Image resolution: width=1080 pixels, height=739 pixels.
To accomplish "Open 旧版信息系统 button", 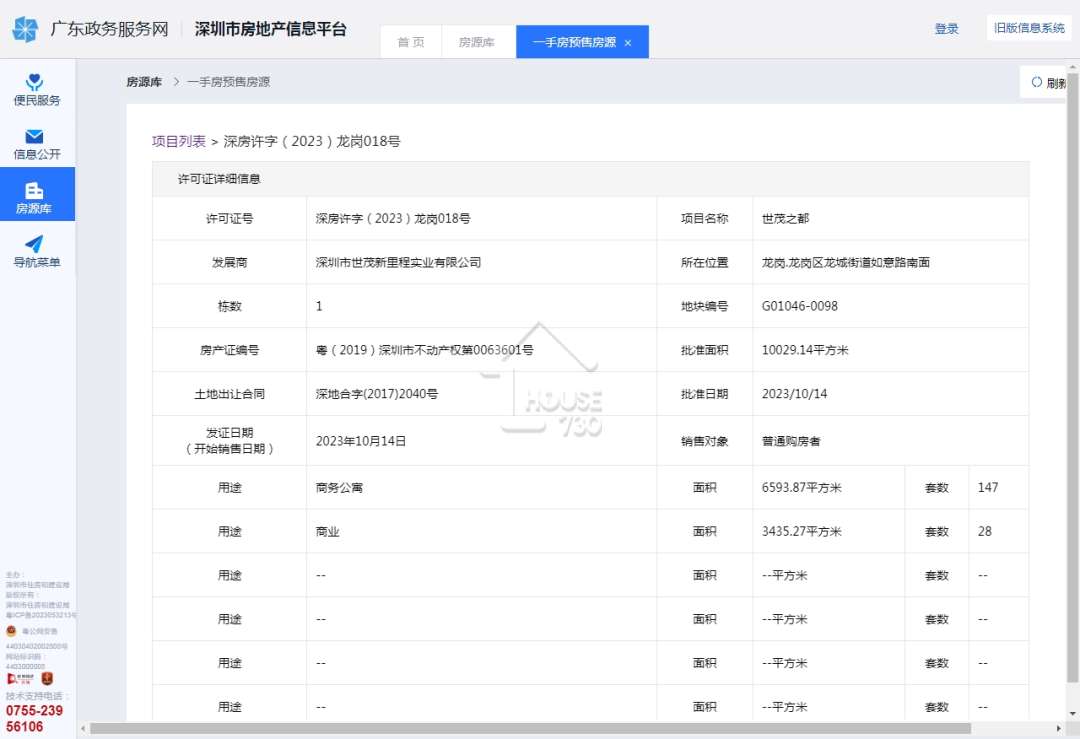I will [x=1029, y=28].
